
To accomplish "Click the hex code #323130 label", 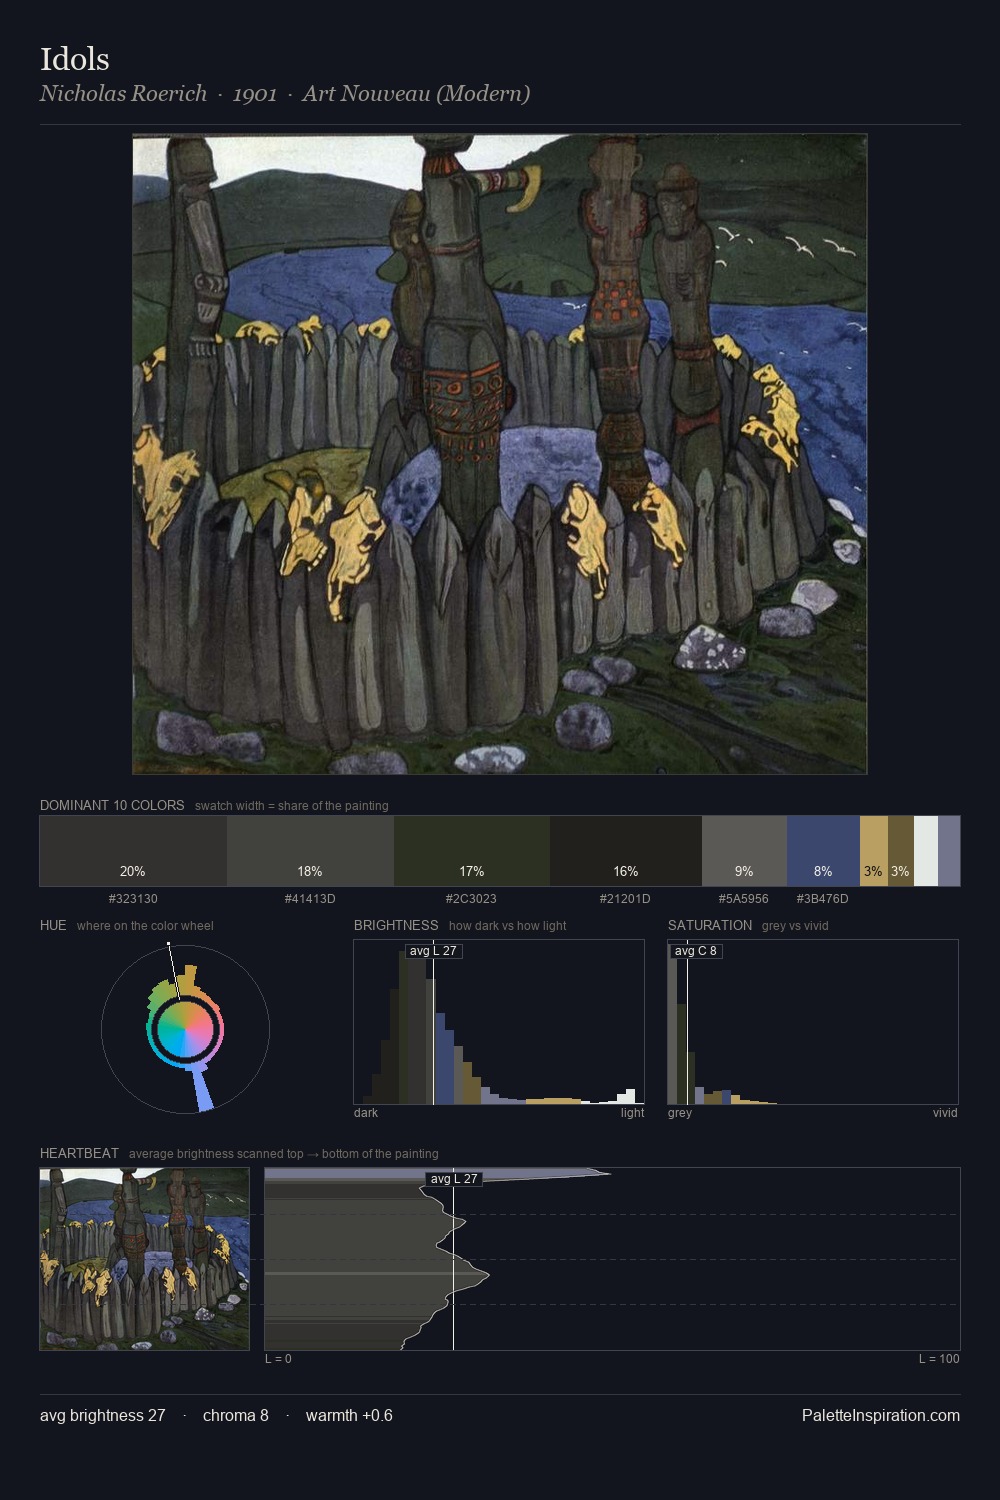I will (133, 898).
